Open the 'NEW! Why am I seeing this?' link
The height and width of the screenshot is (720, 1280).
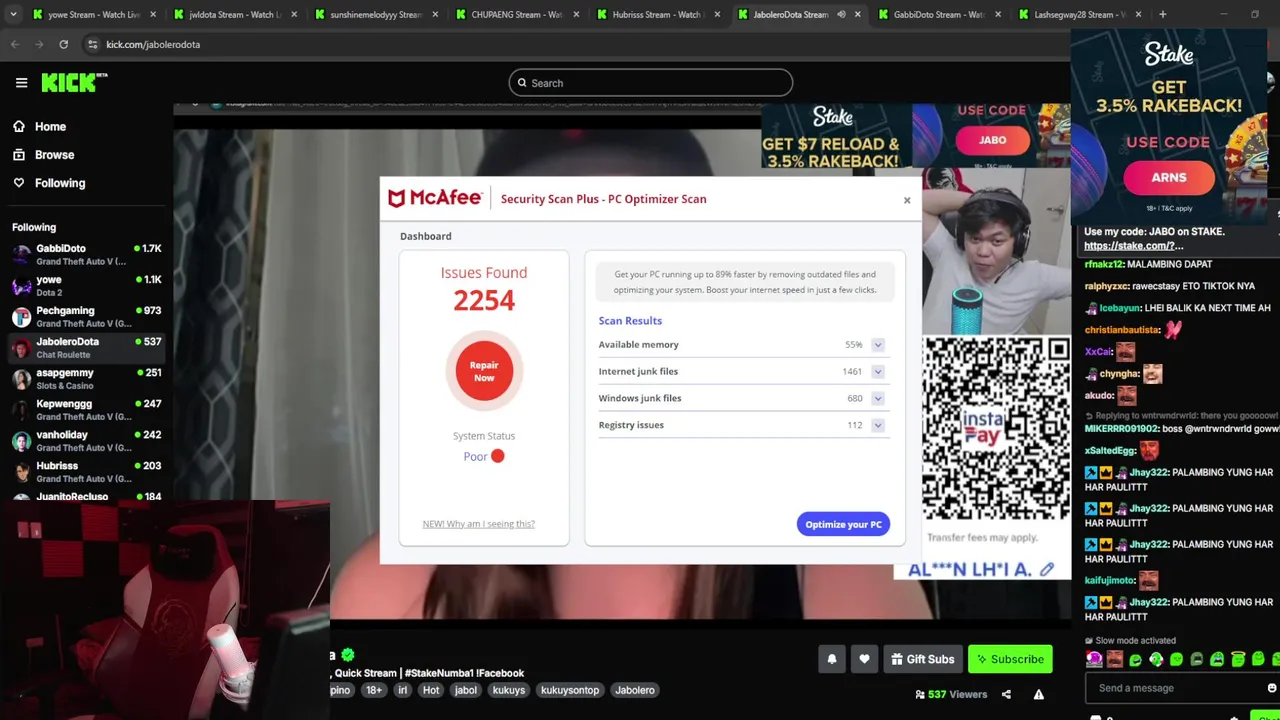[478, 524]
